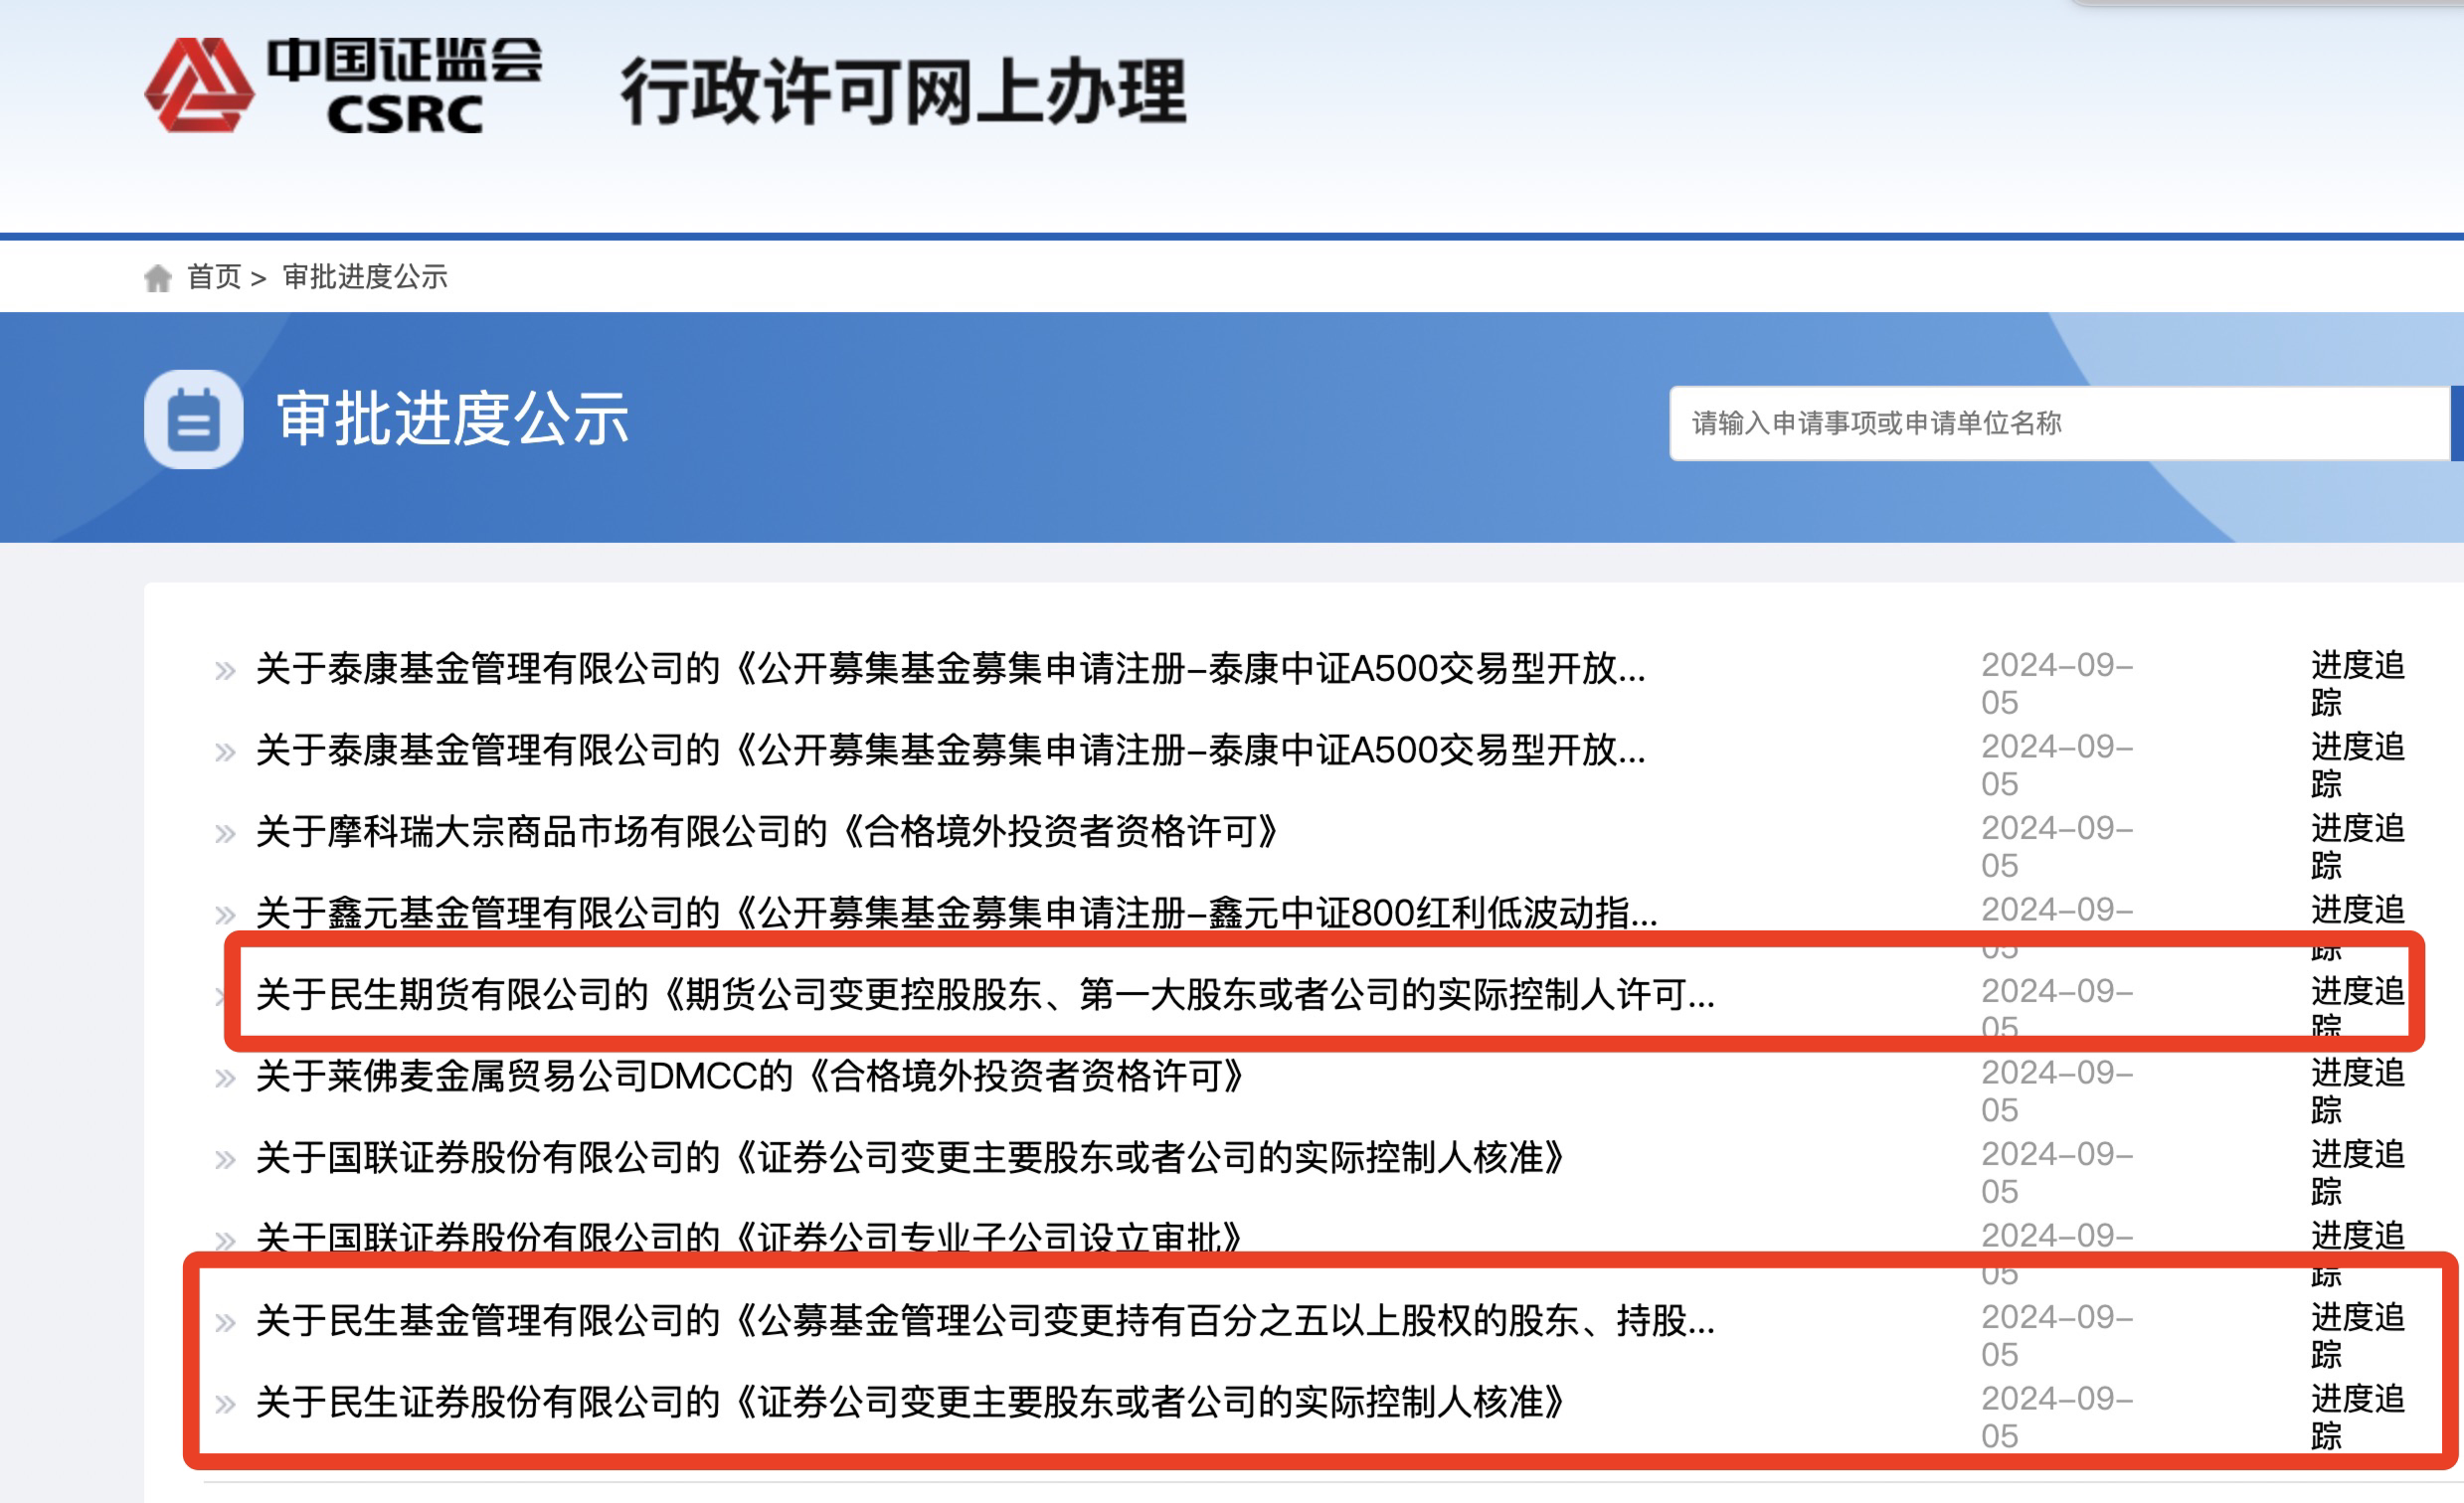Open the 莱佛麦金属贸易公司DMCC entry
The height and width of the screenshot is (1503, 2464).
click(x=750, y=1076)
